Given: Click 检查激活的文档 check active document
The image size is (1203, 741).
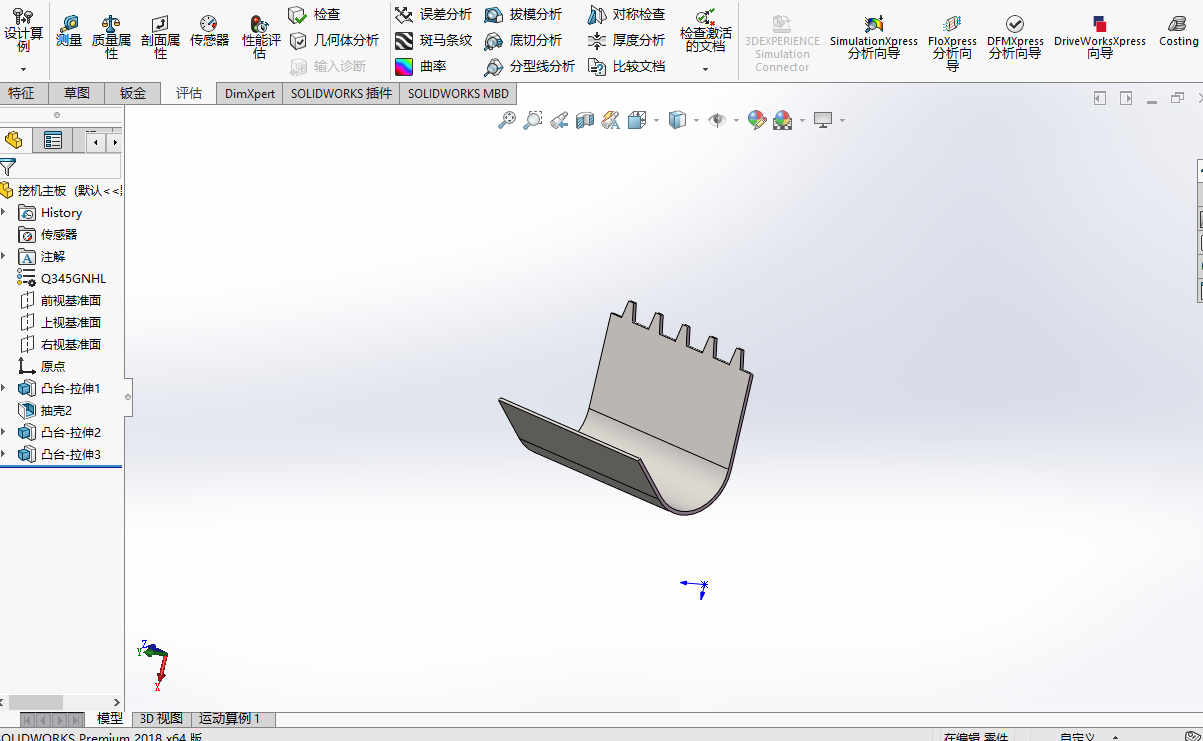Looking at the screenshot, I should click(705, 31).
